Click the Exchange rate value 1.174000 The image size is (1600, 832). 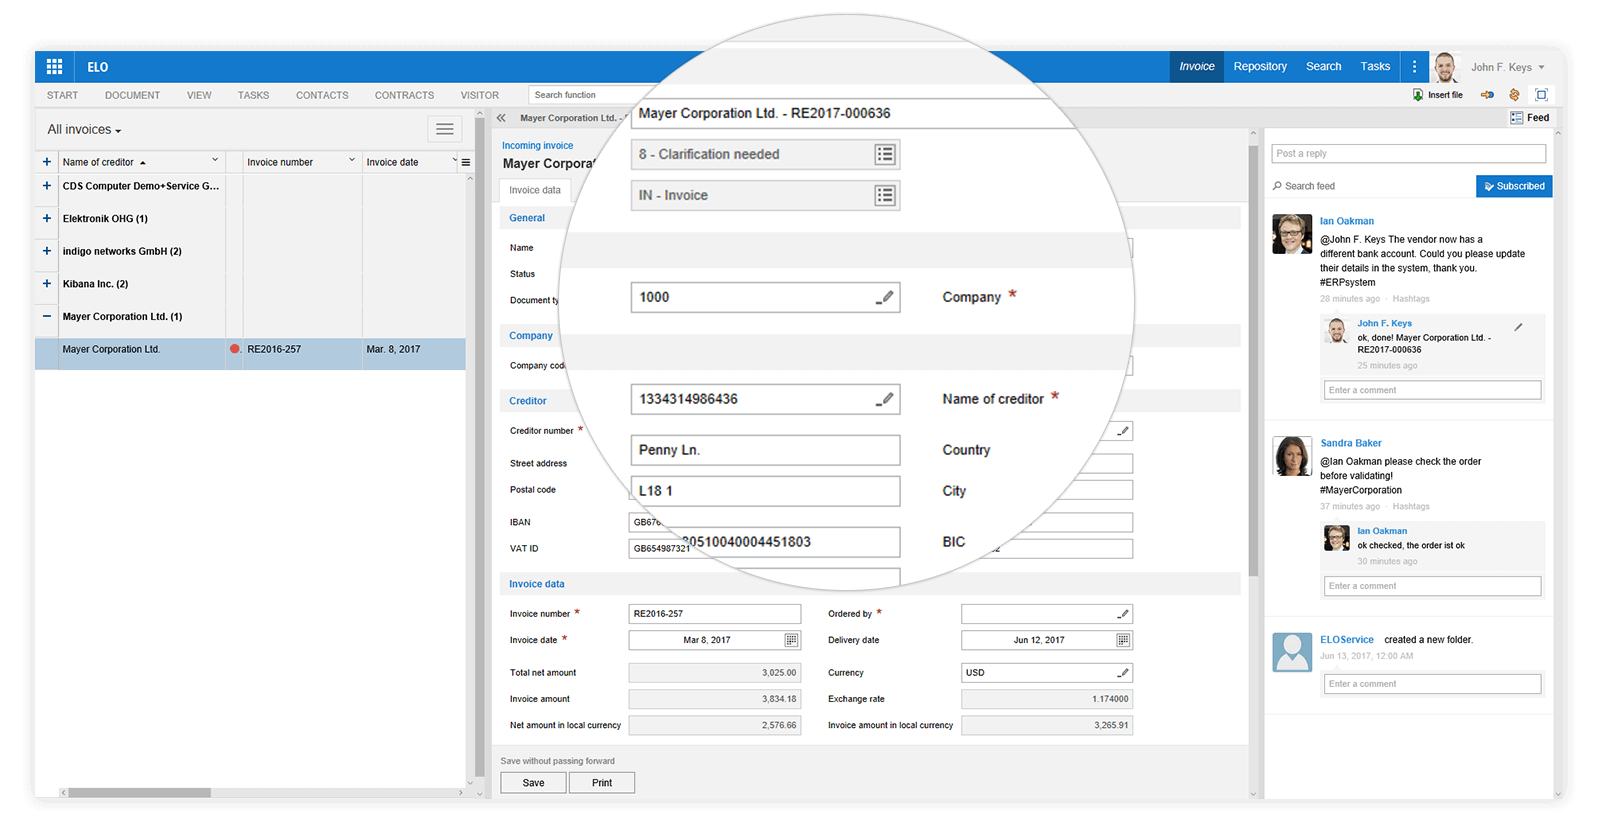point(1047,699)
